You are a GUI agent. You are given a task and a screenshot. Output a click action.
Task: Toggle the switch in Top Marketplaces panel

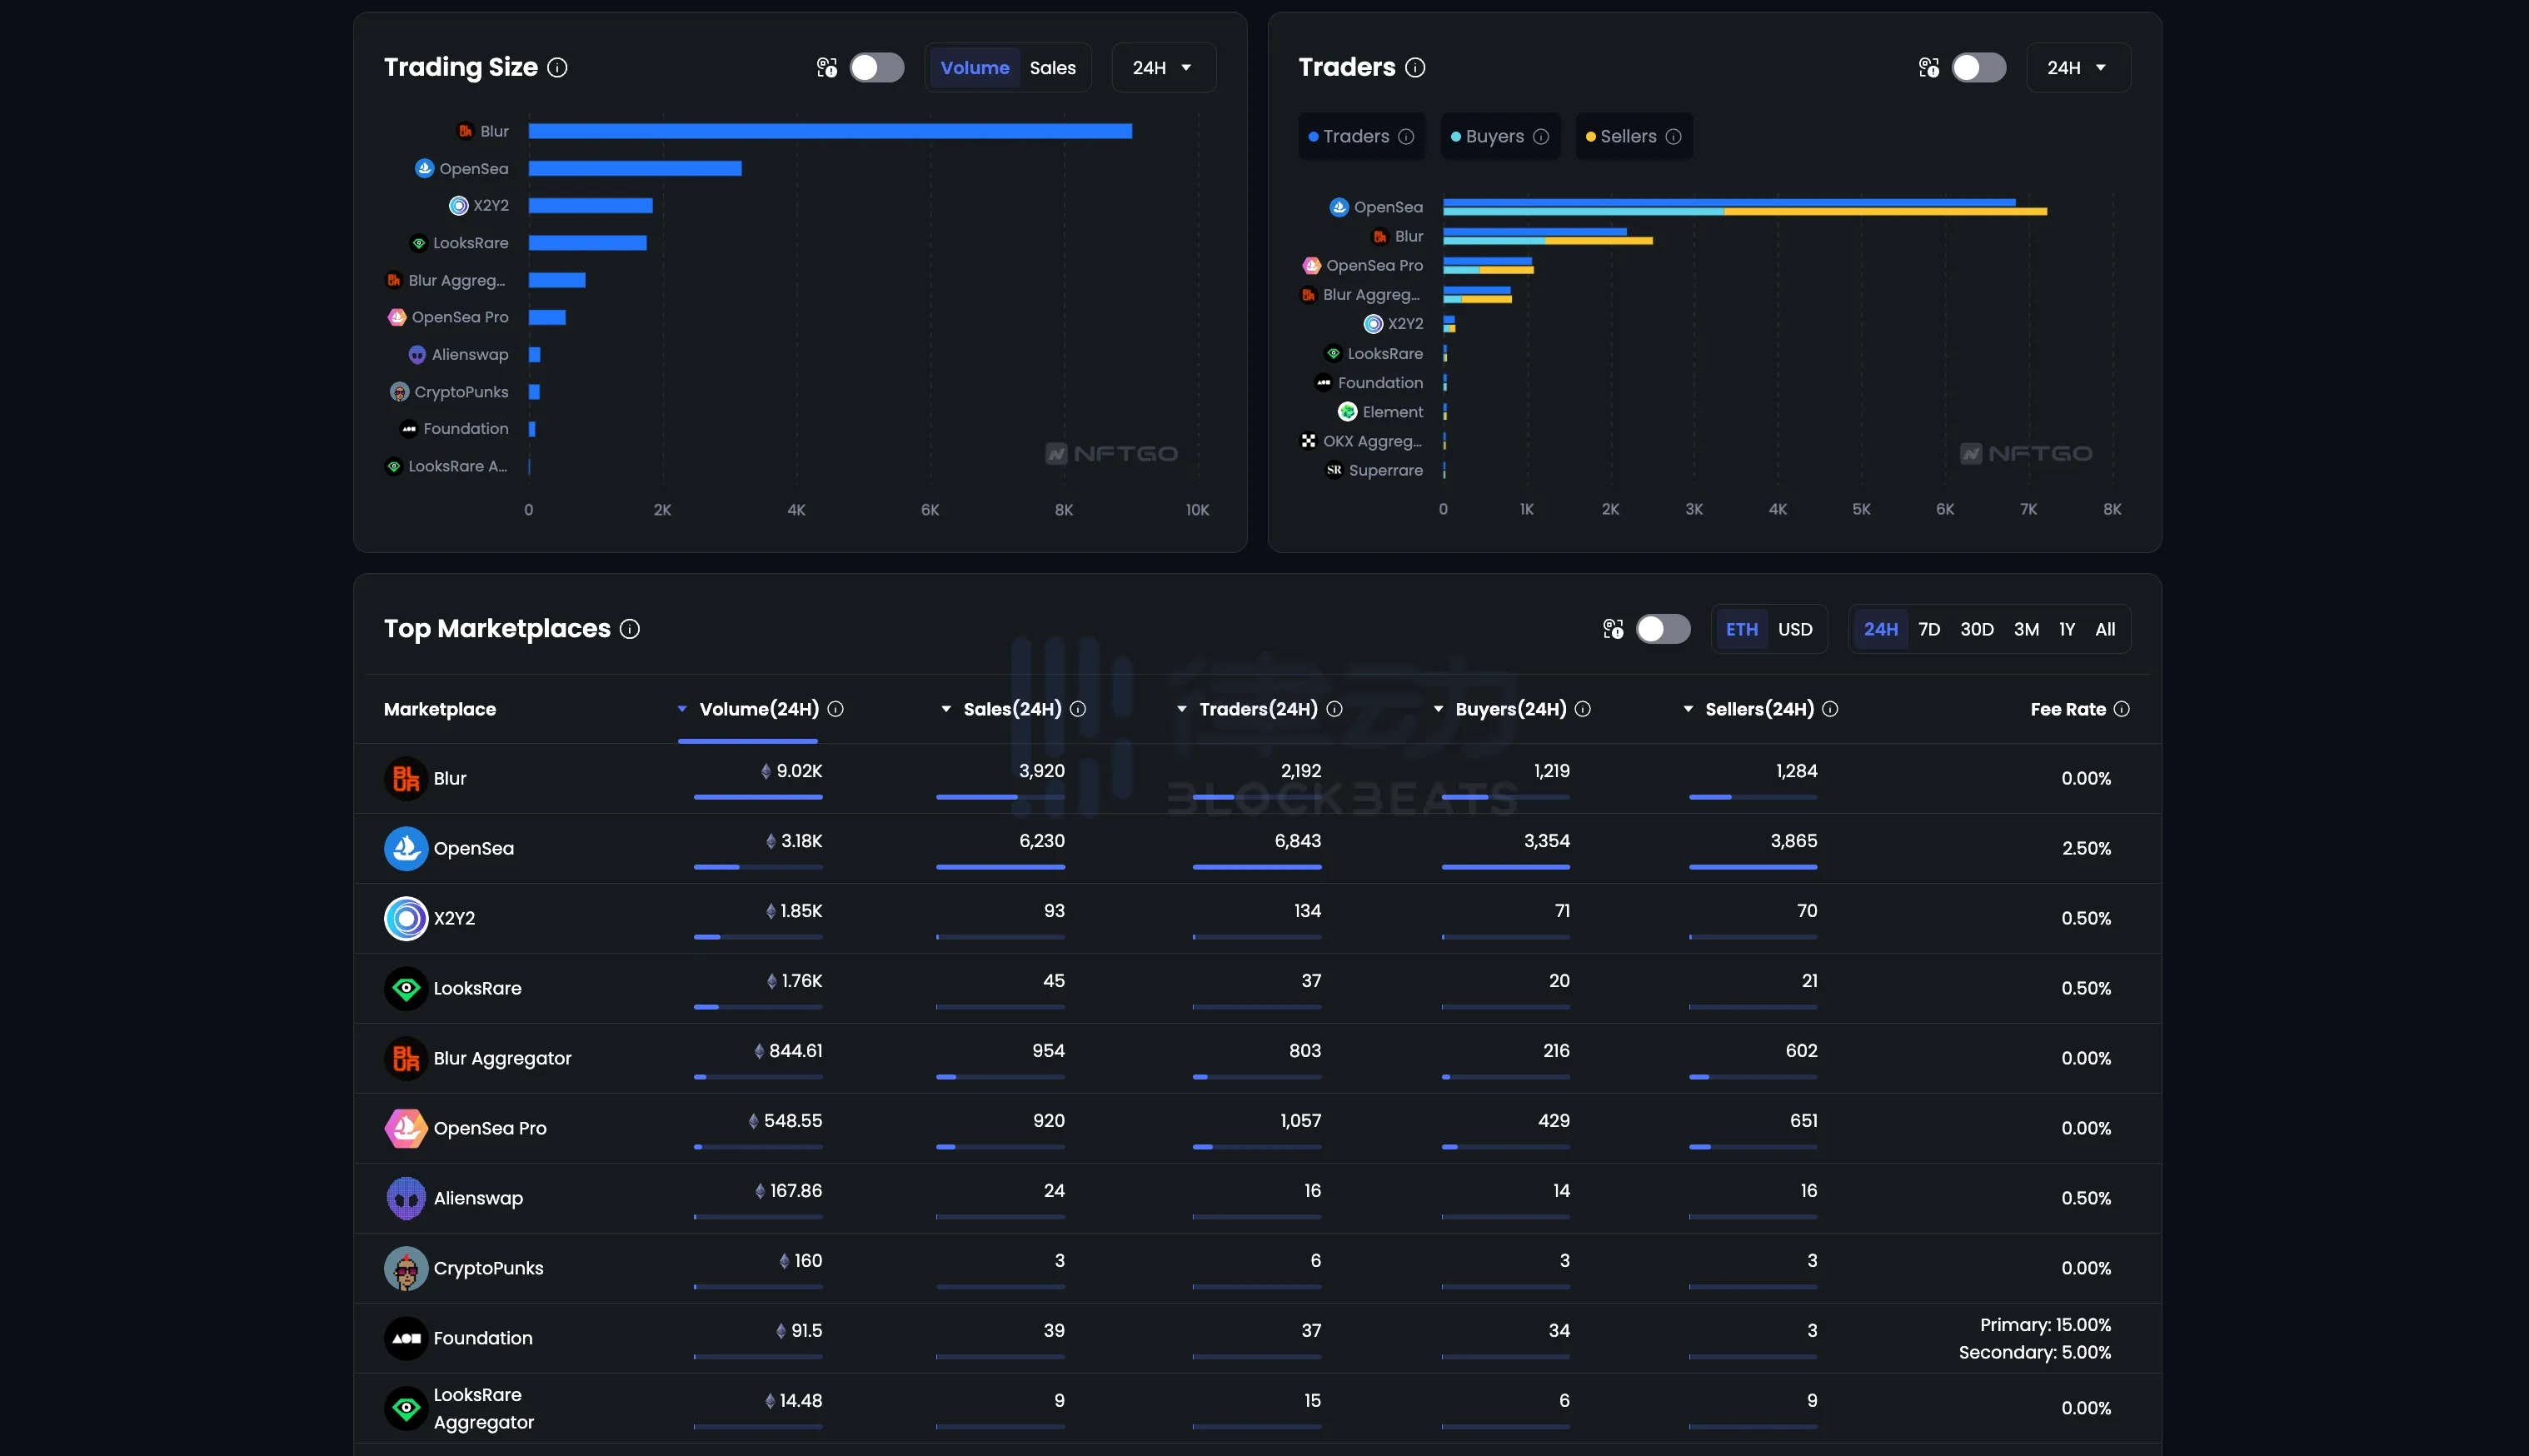(x=1663, y=629)
